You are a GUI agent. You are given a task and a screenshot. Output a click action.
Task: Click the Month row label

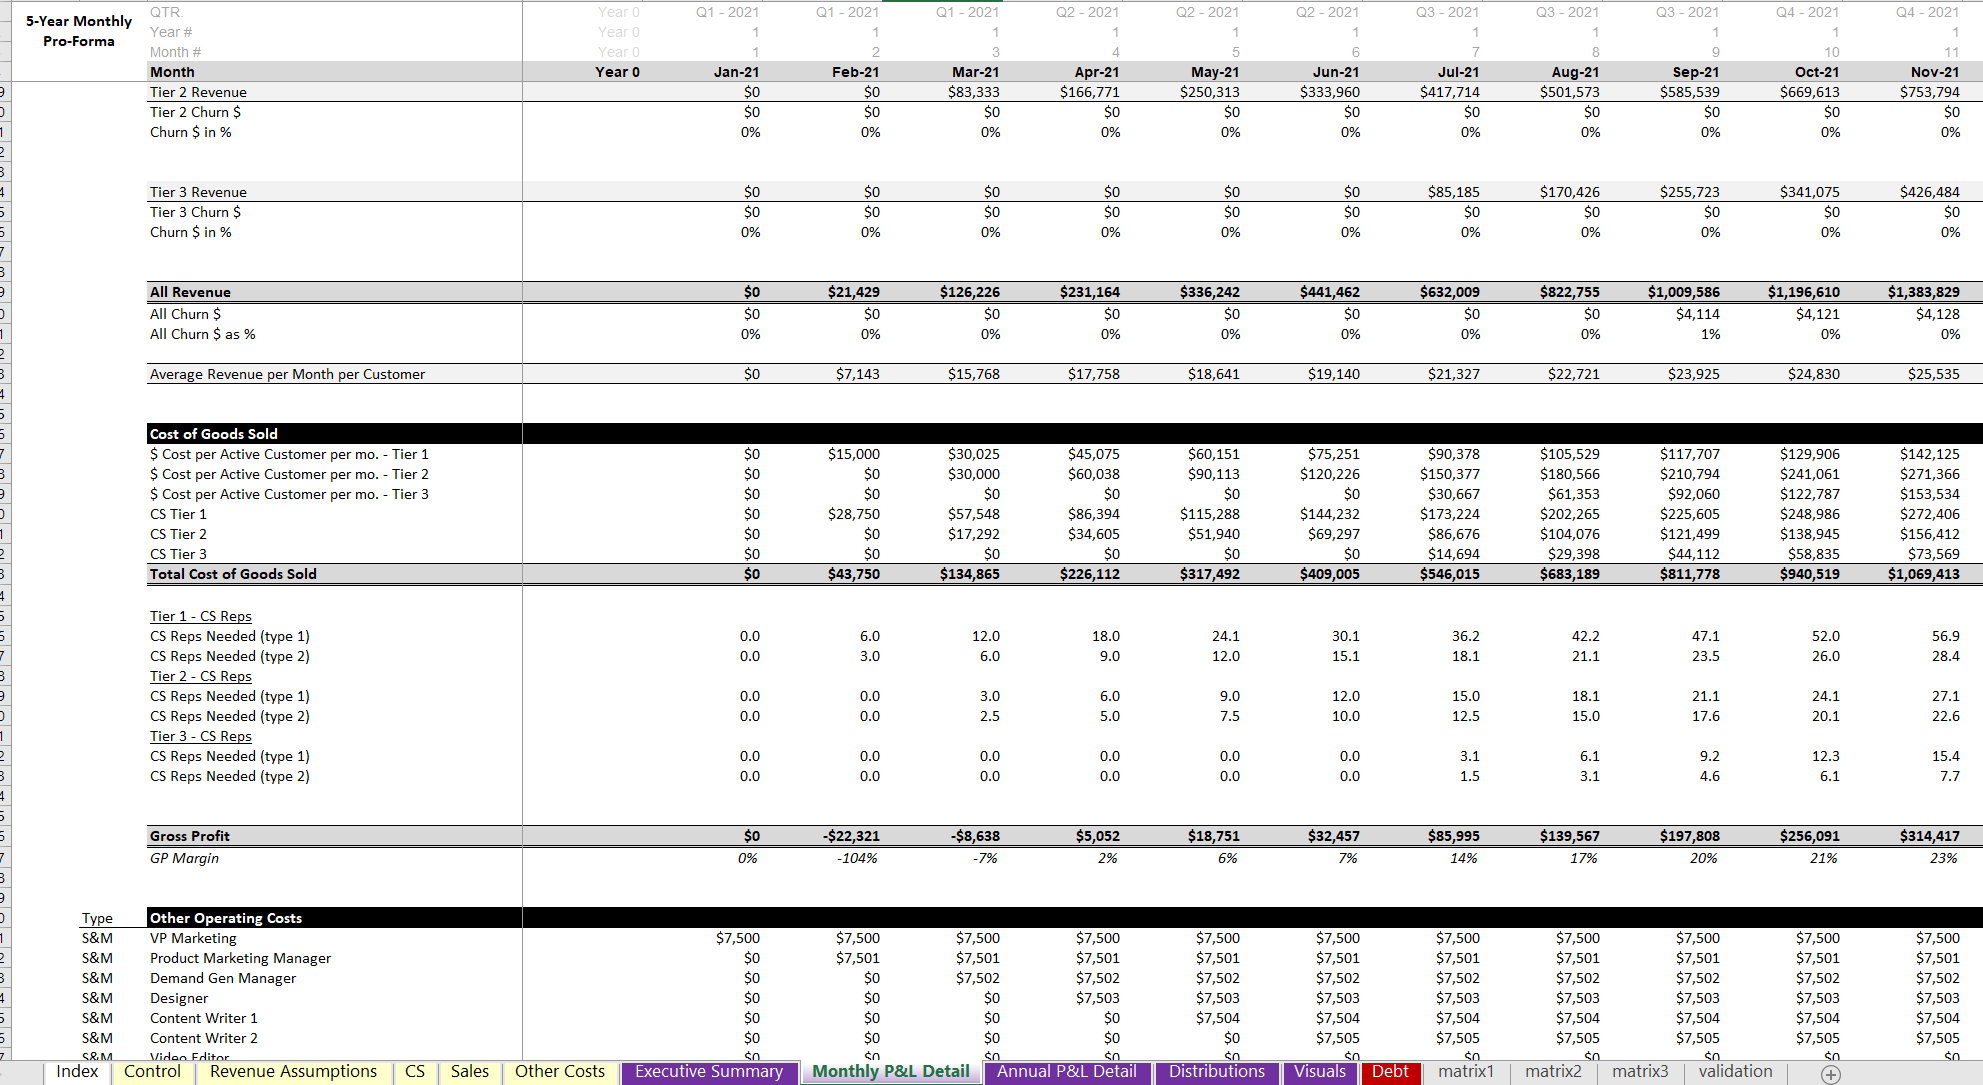(172, 72)
